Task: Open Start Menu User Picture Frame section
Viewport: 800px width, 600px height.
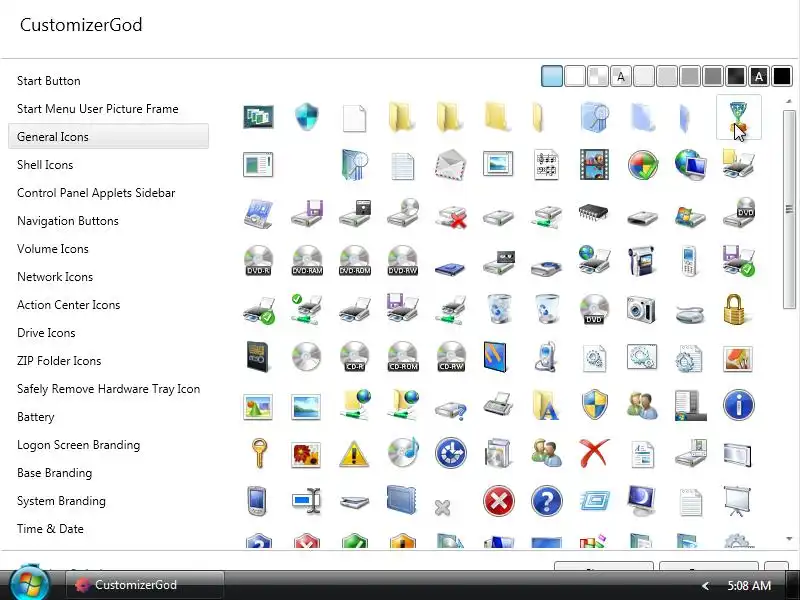Action: 97,109
